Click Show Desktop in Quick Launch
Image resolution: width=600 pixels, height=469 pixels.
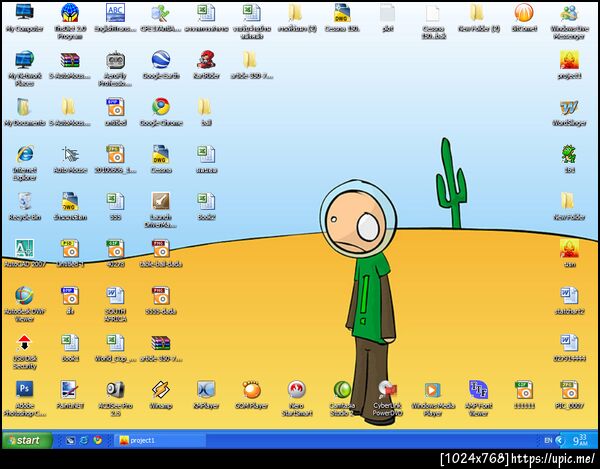pos(70,440)
